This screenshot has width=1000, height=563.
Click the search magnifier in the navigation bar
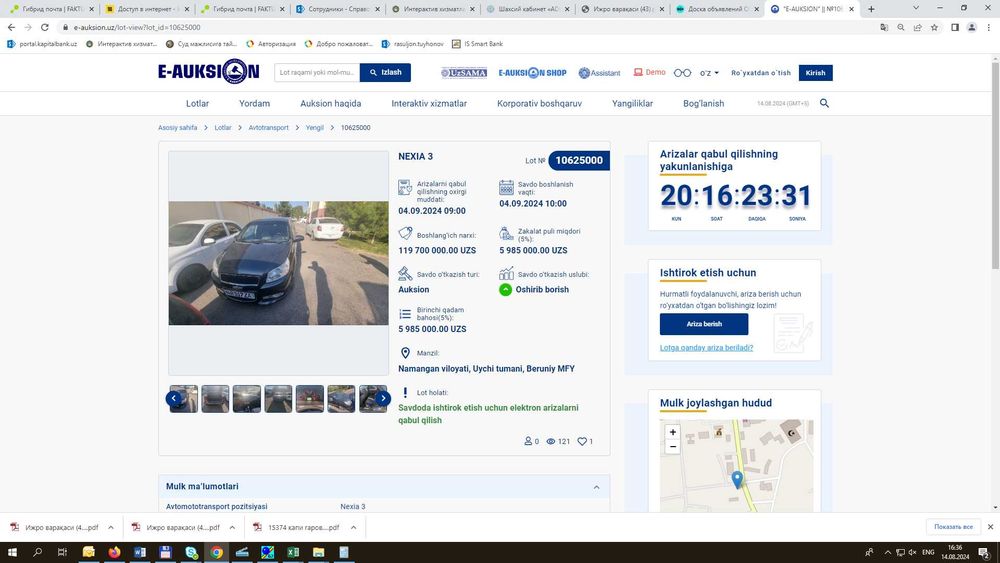(824, 103)
